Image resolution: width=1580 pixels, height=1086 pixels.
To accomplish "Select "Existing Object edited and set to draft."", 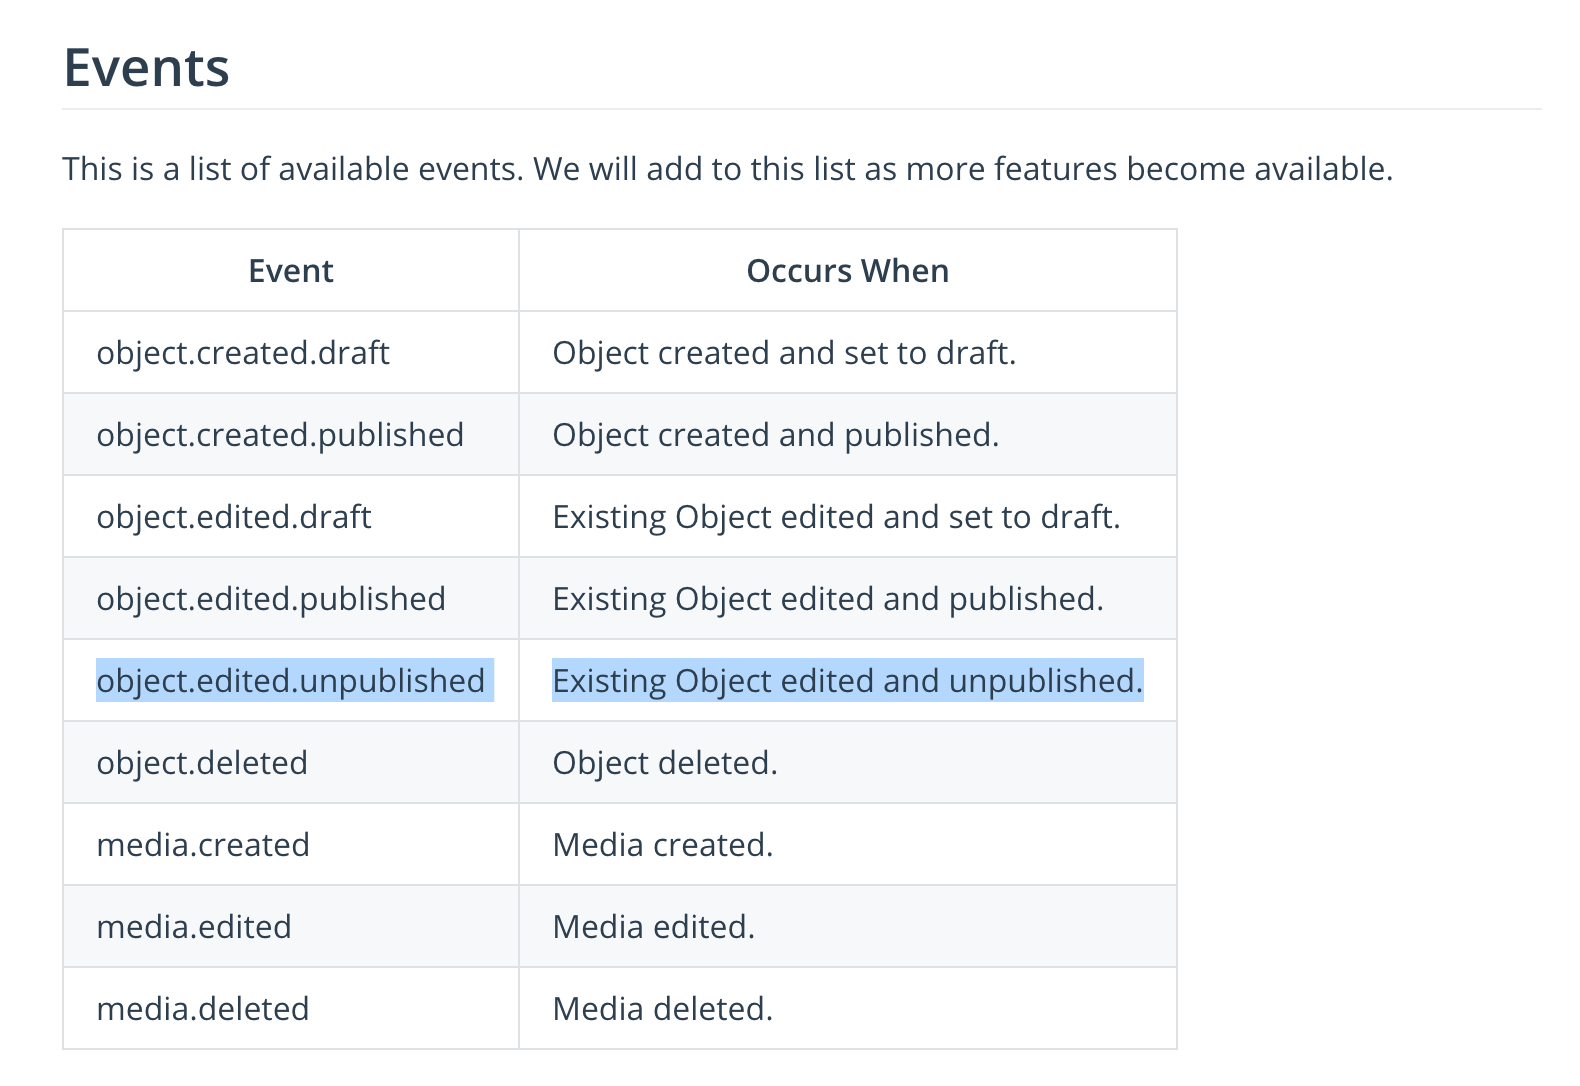I will (x=836, y=517).
